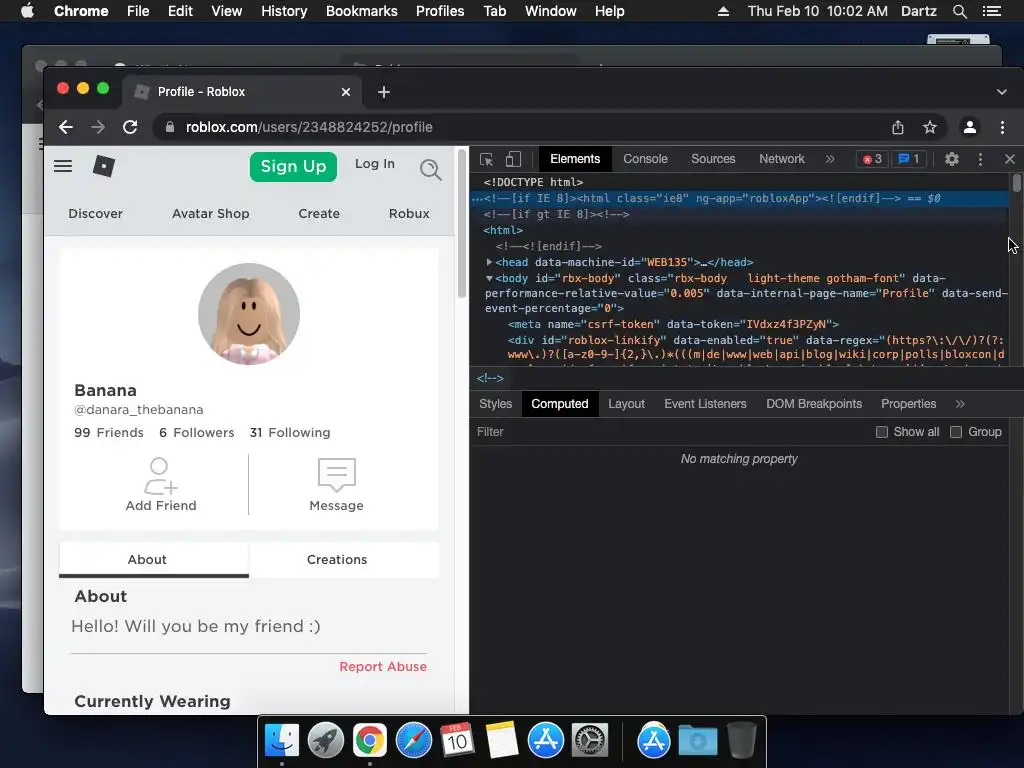Switch to the Sources tab

coord(713,159)
